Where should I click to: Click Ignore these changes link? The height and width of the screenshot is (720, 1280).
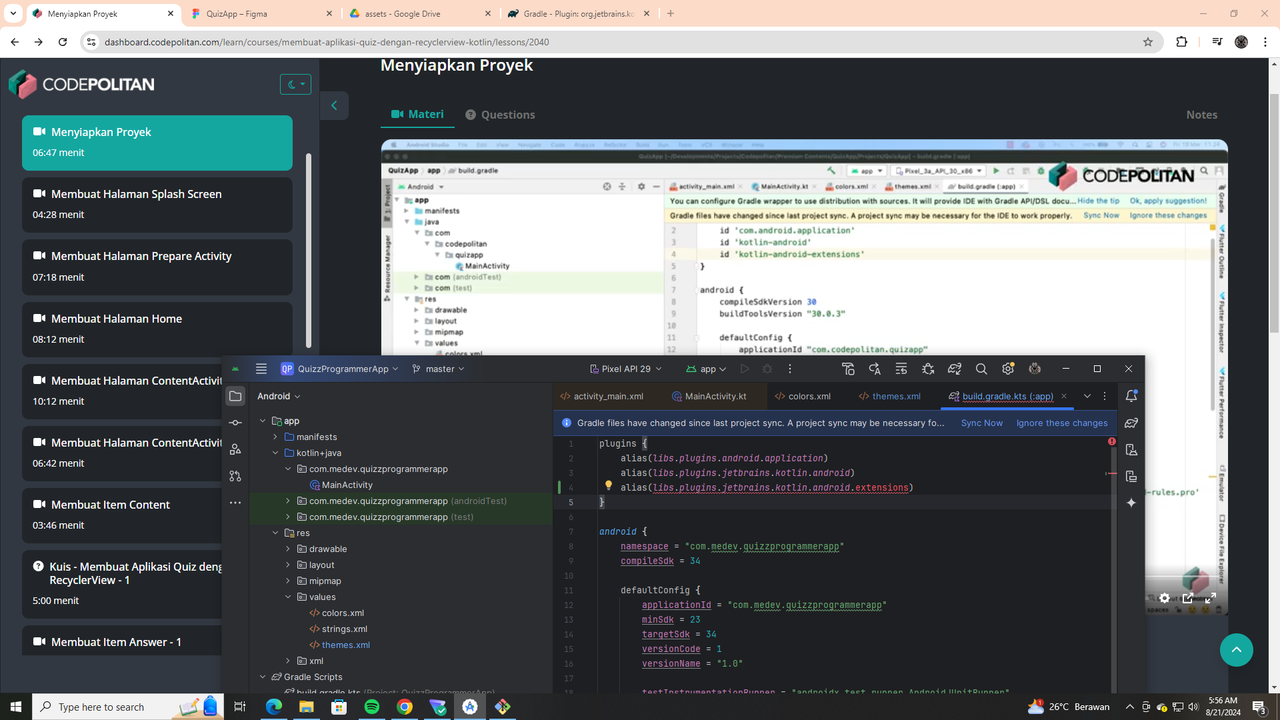1061,423
